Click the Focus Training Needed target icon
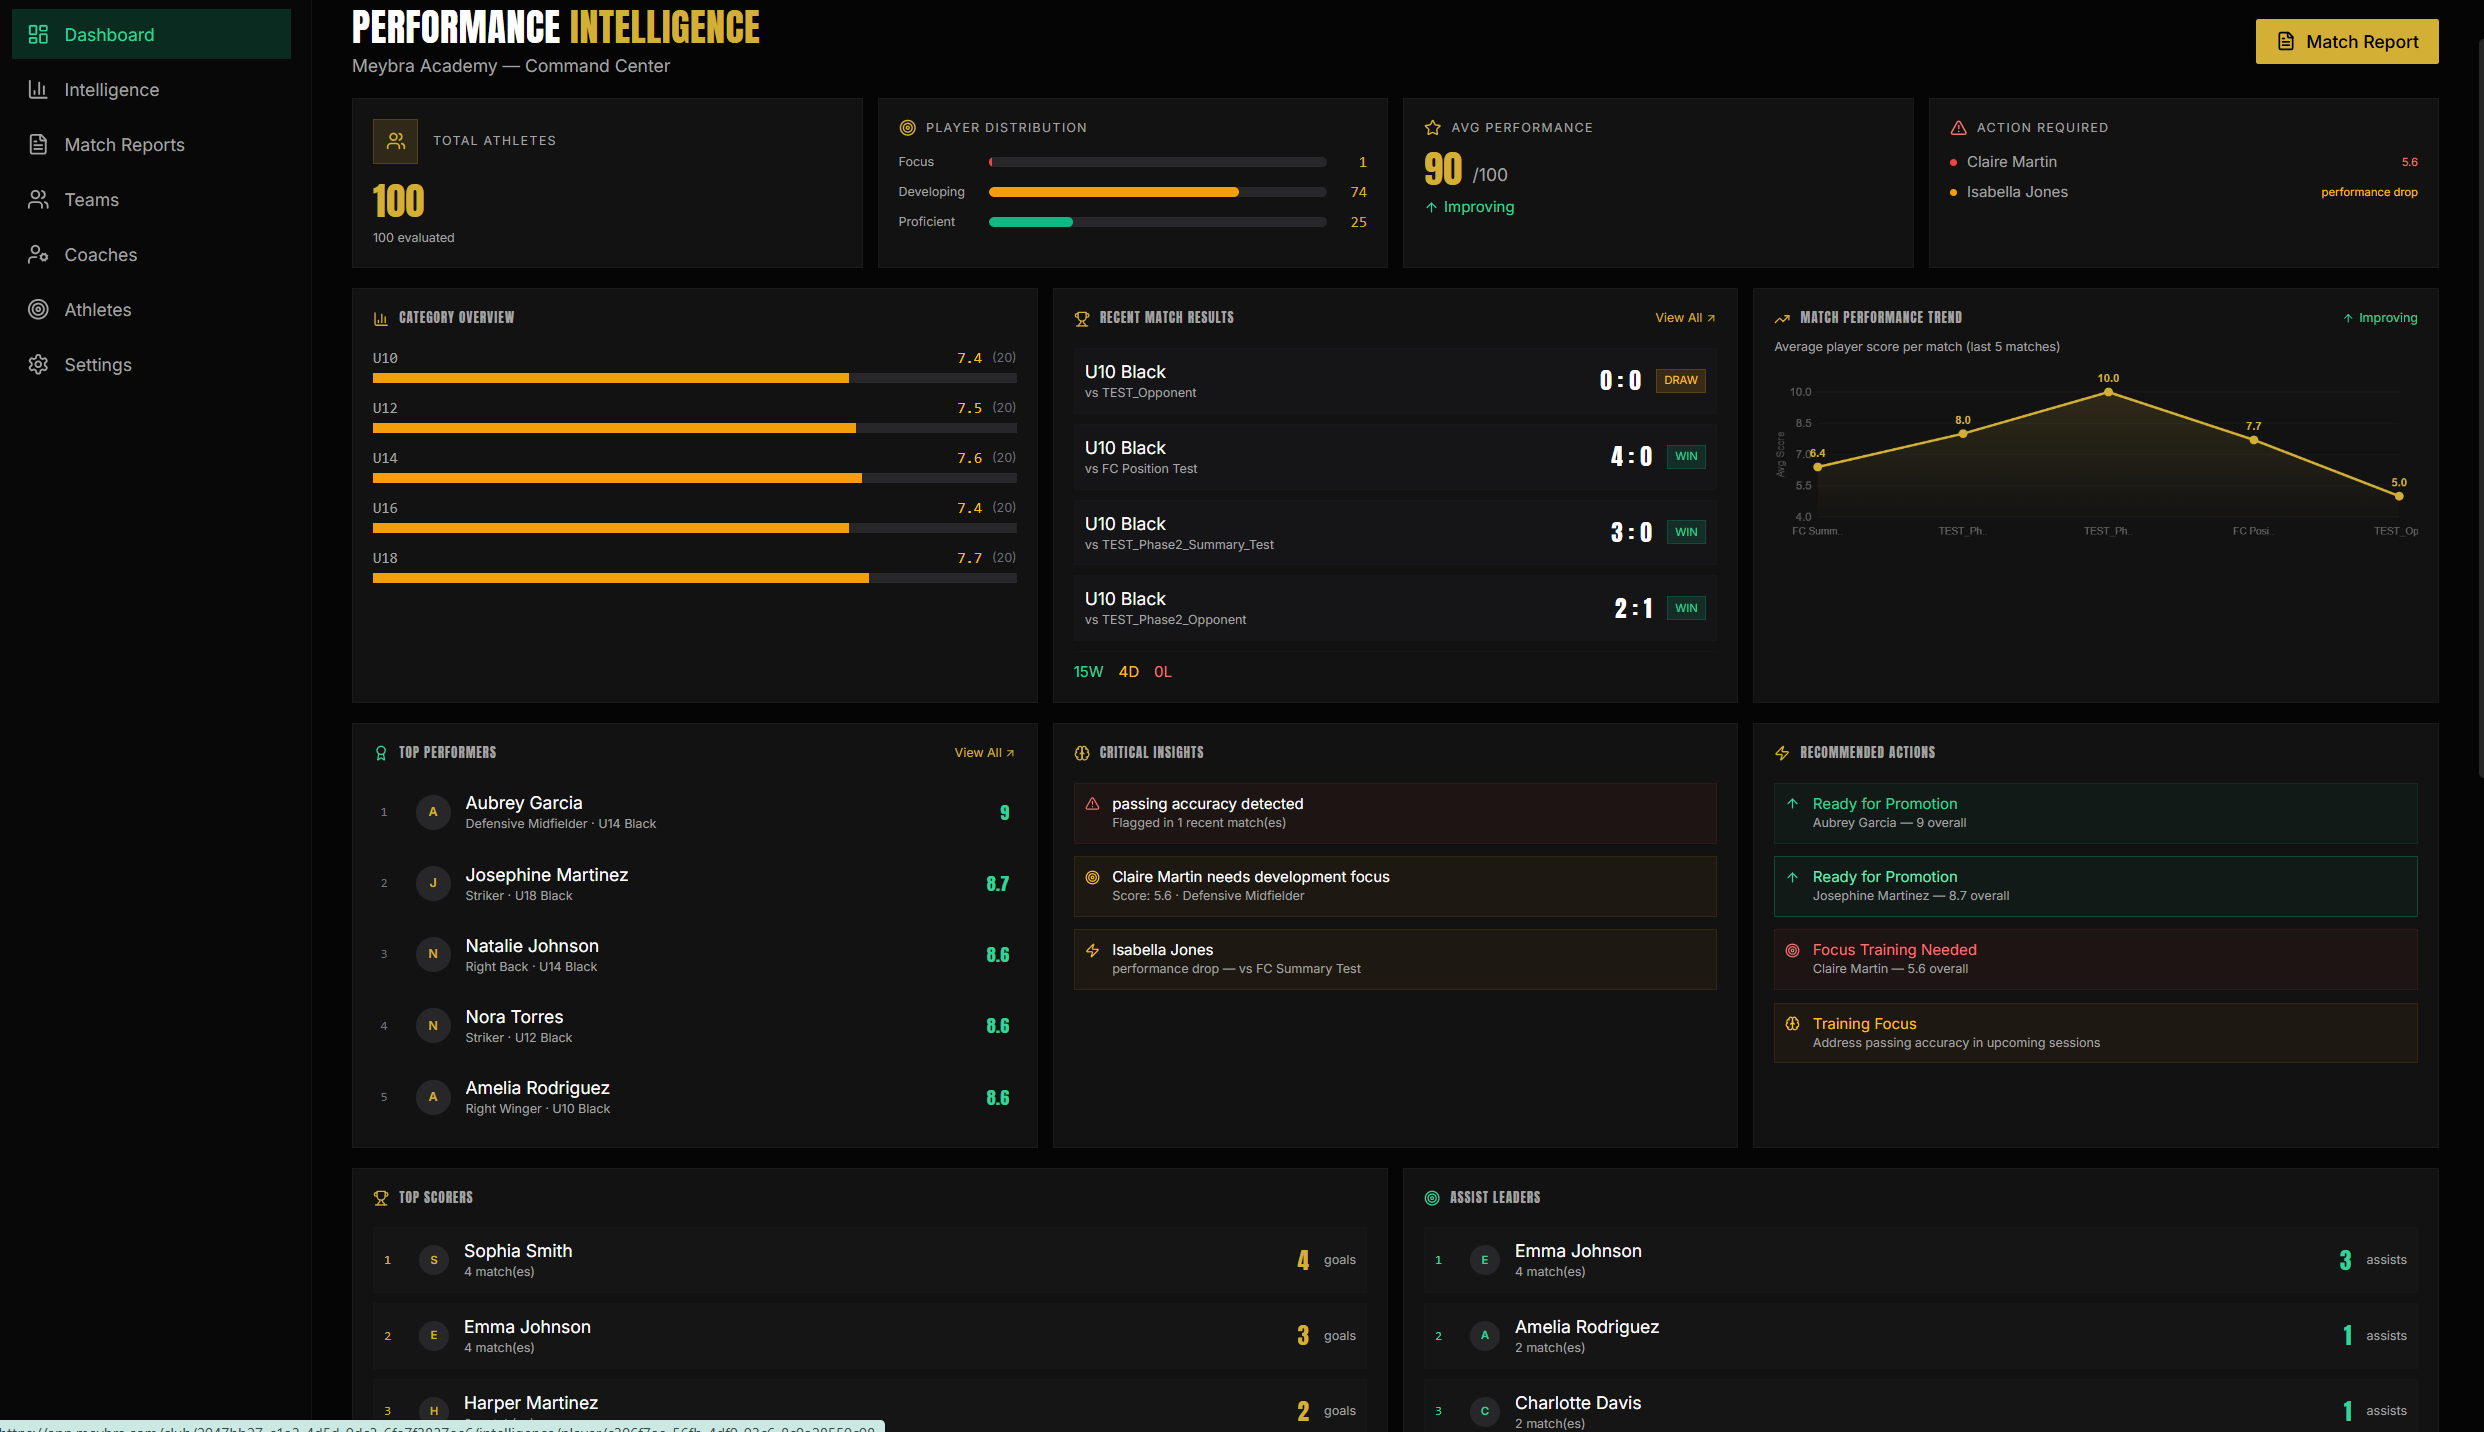This screenshot has height=1432, width=2484. (1793, 950)
